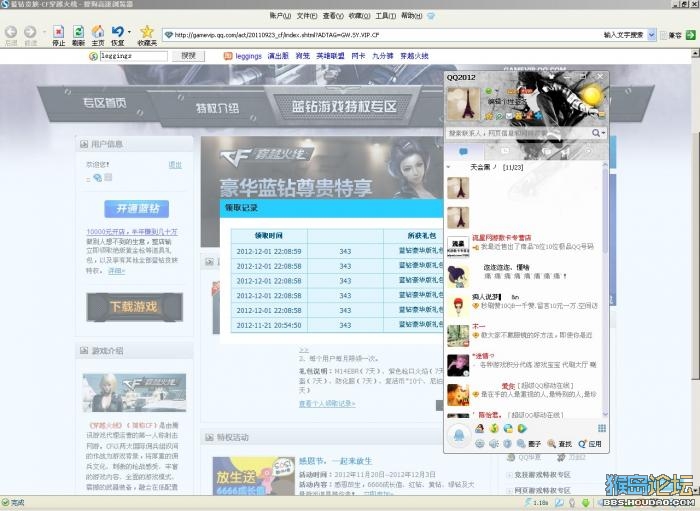The width and height of the screenshot is (700, 511).
Task: Open QQ Zone star icon in QQ panel
Action: point(489,116)
